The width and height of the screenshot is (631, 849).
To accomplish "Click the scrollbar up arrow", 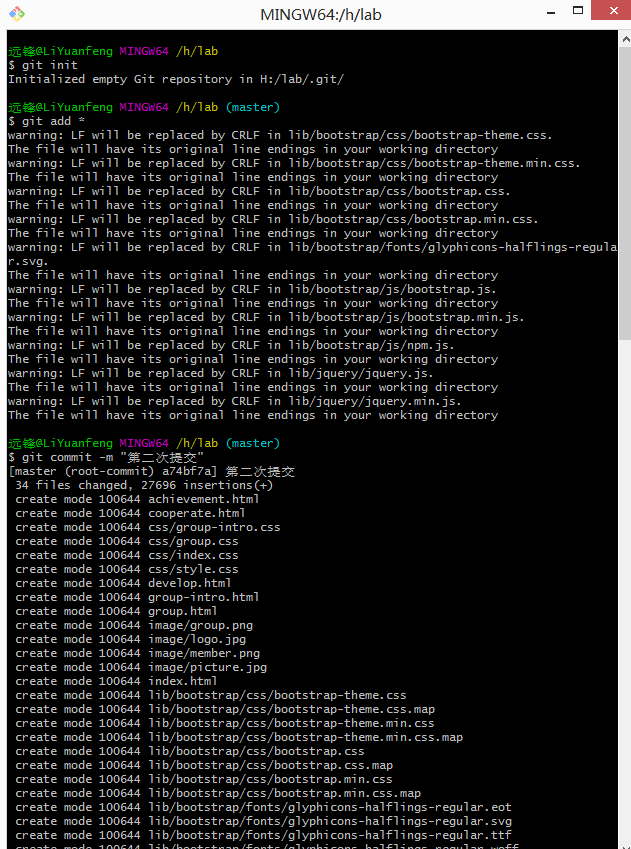I will 625,39.
